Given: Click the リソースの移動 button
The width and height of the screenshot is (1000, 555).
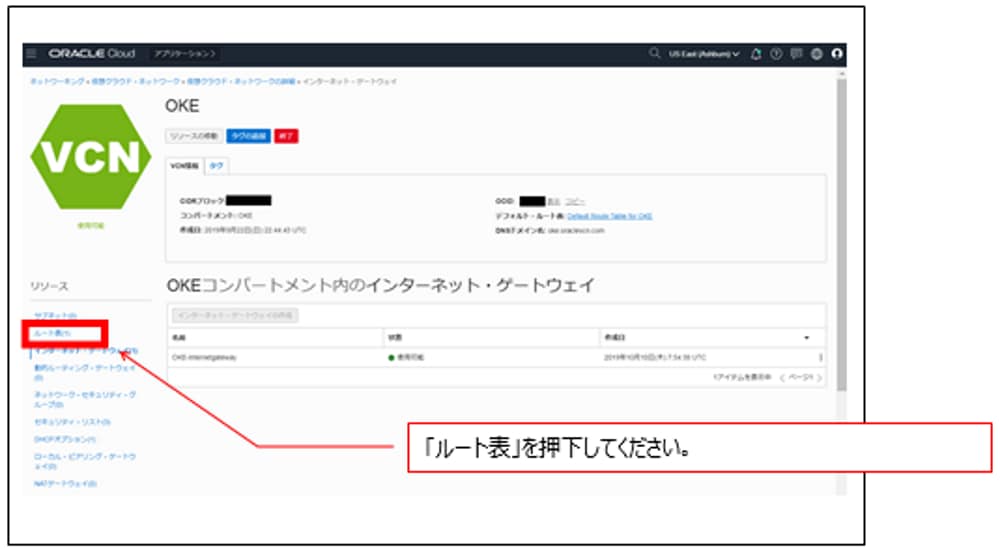Looking at the screenshot, I should pyautogui.click(x=194, y=136).
